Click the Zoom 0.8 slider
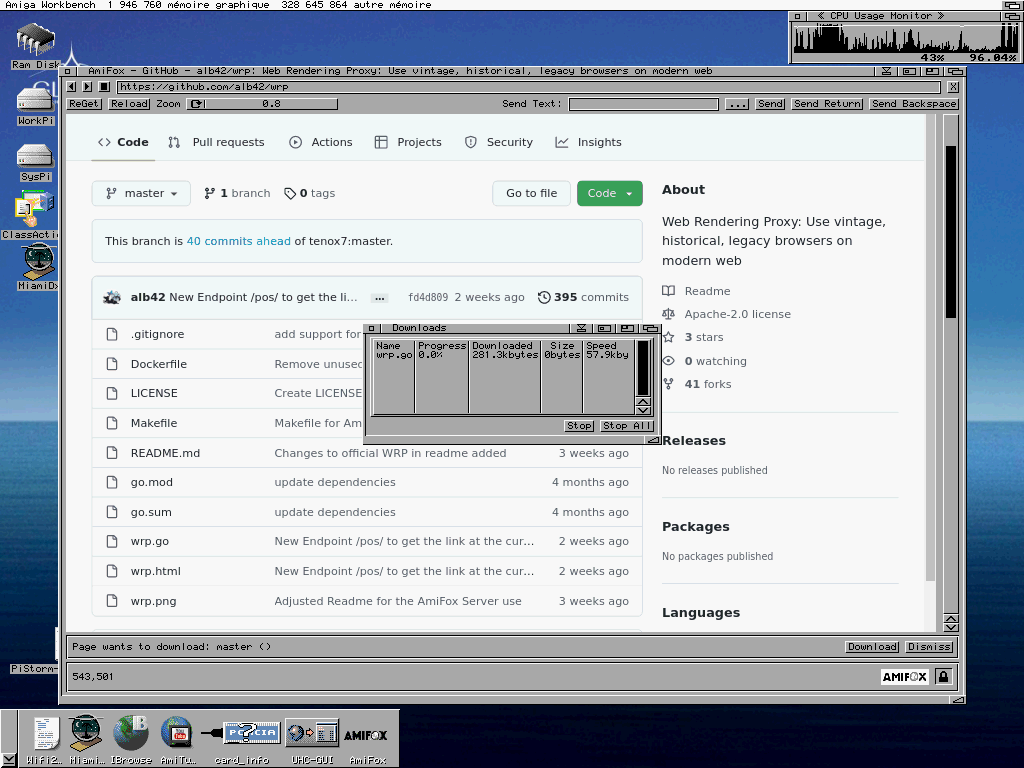The height and width of the screenshot is (768, 1024). coord(272,104)
